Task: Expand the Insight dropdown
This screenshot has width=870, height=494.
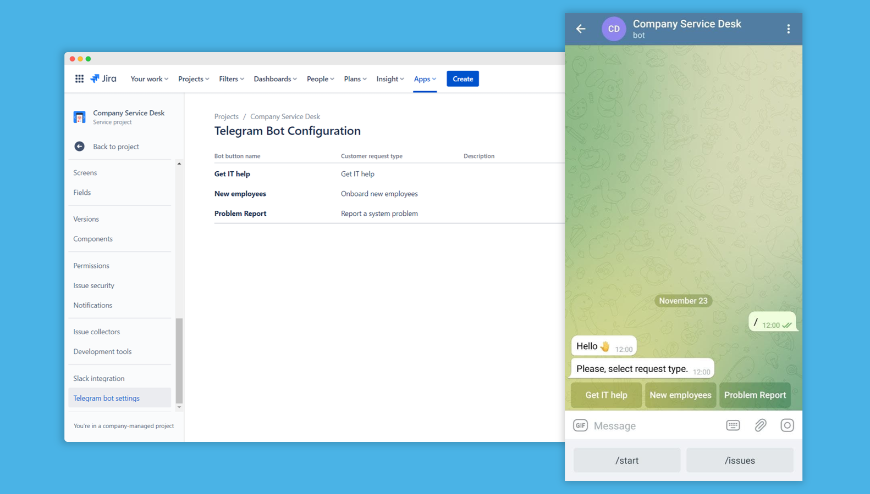Action: [x=390, y=79]
